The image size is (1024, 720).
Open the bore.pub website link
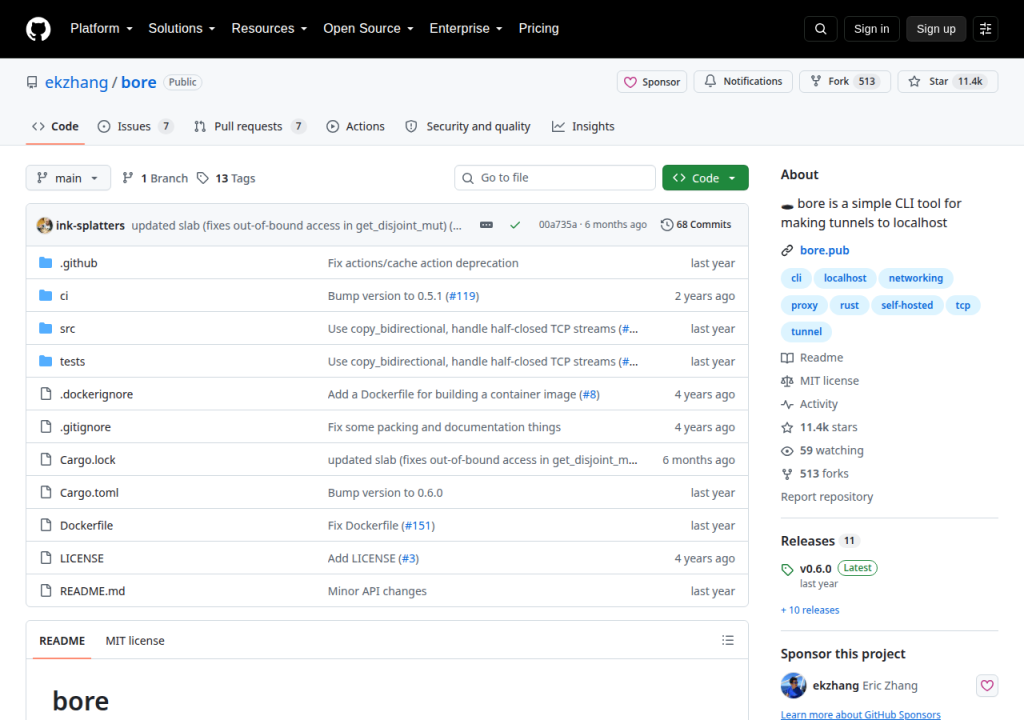[x=825, y=250]
